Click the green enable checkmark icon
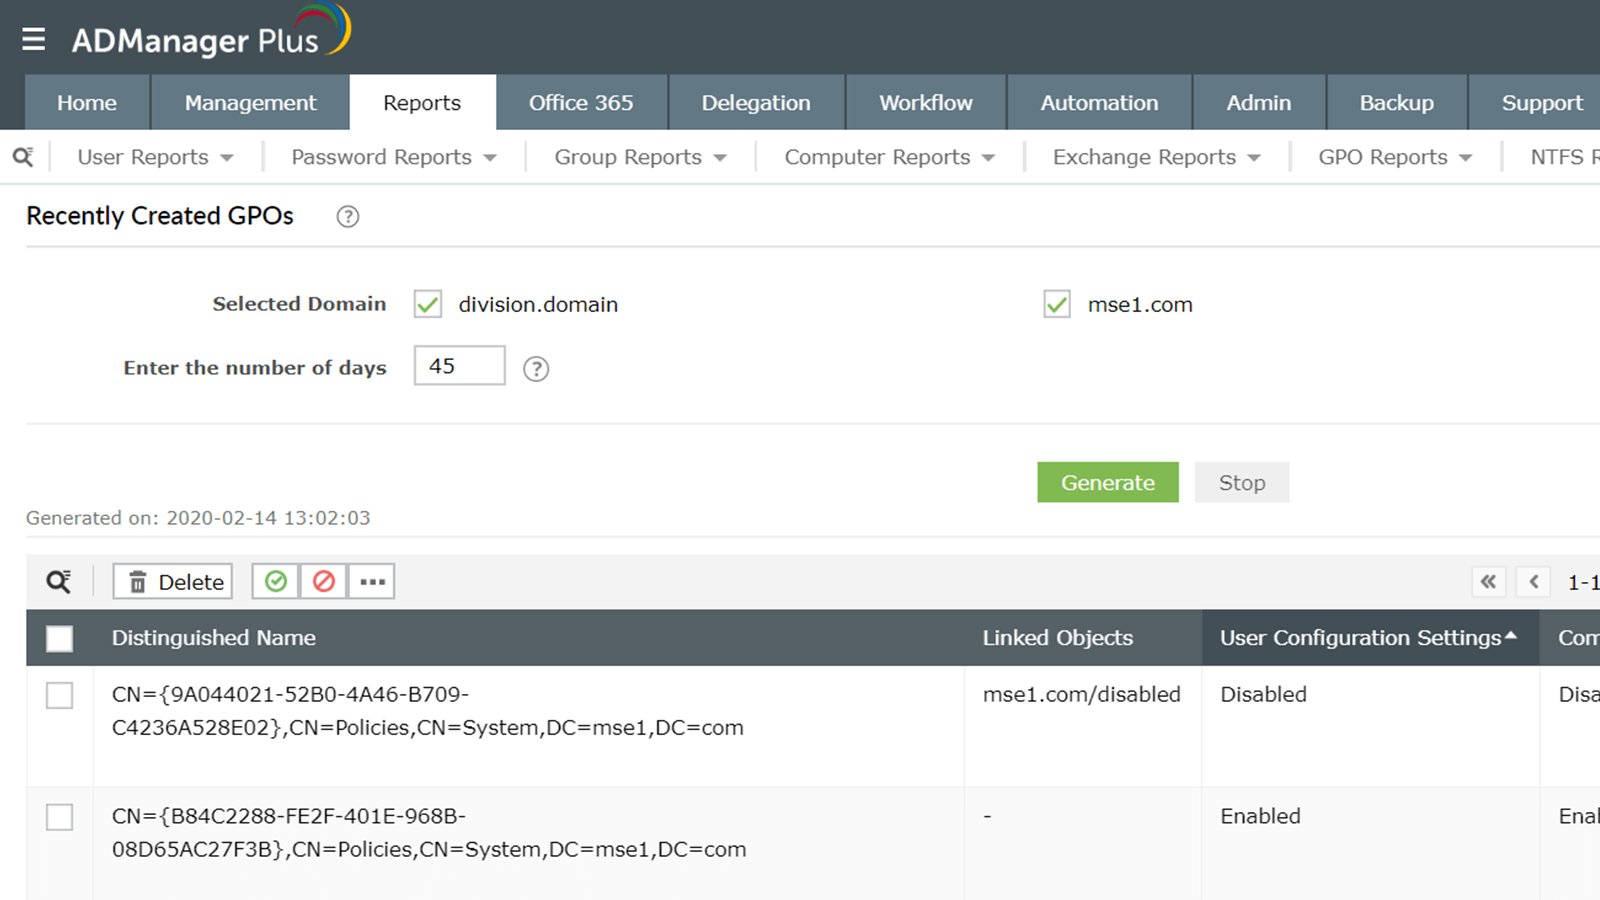The height and width of the screenshot is (900, 1600). [276, 582]
